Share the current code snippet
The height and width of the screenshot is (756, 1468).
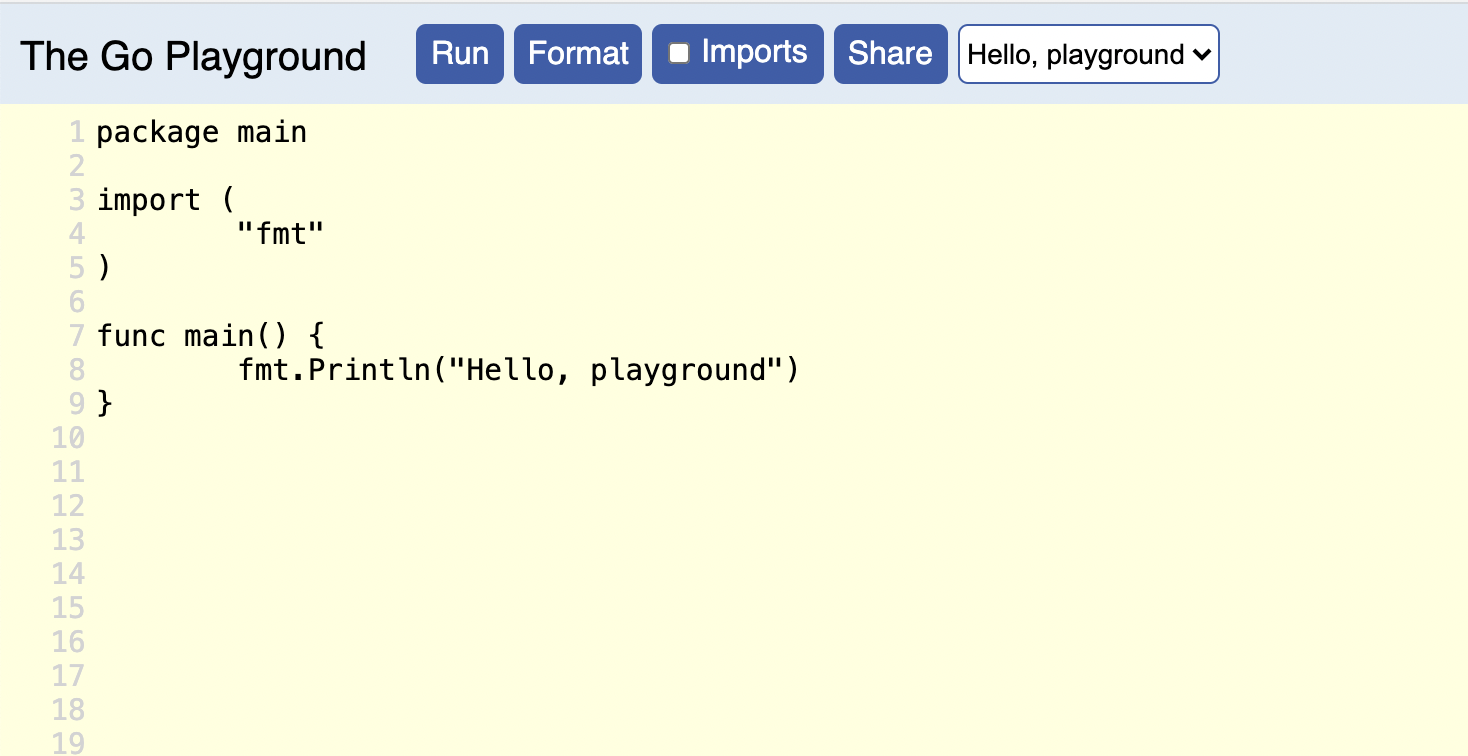point(889,54)
